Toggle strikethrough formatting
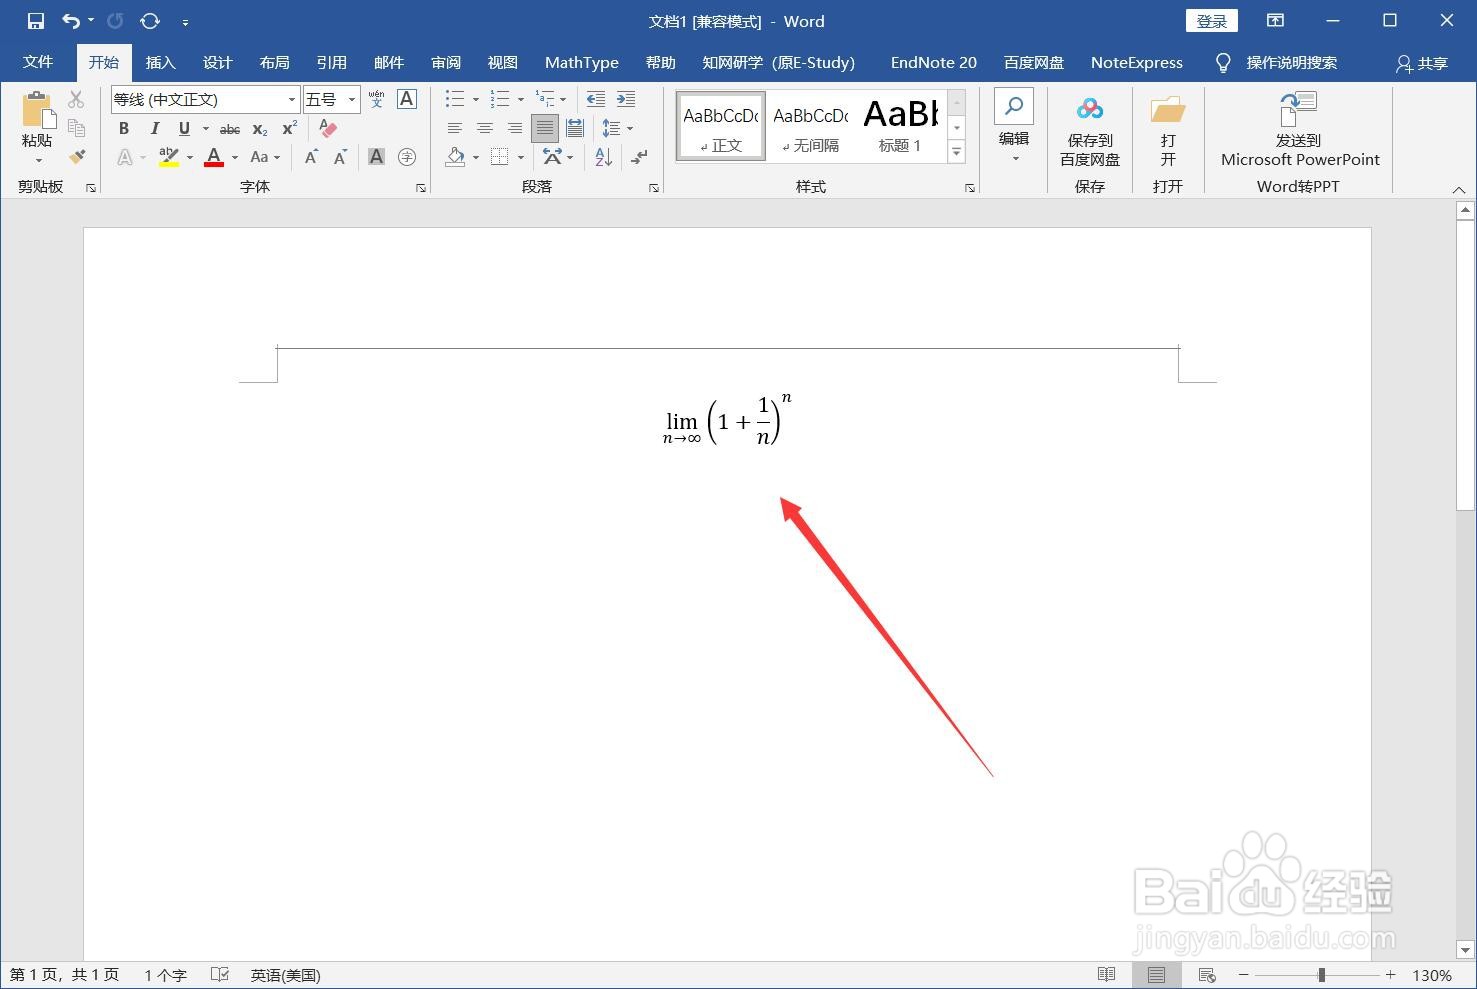 pos(230,129)
